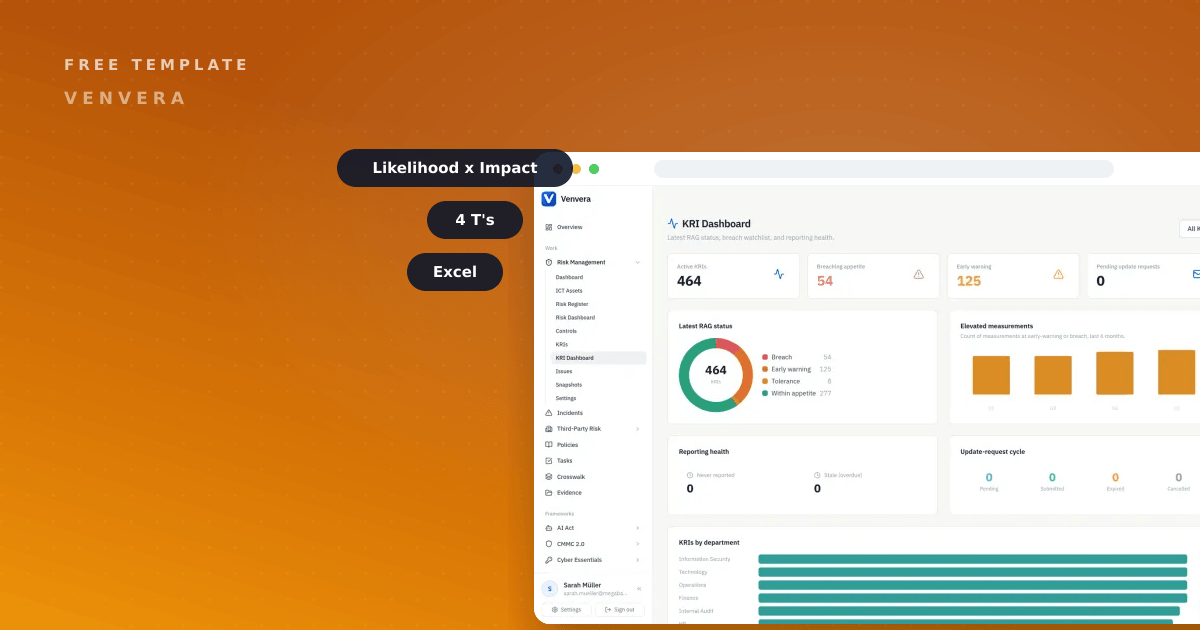Click the browser address bar
The image size is (1200, 630).
[884, 169]
